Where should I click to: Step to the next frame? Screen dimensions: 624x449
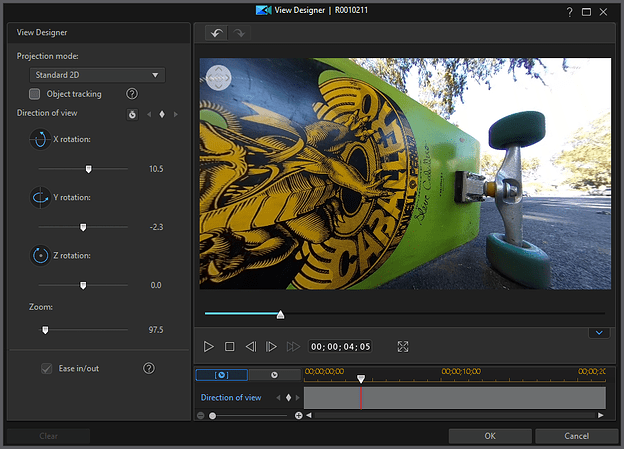(271, 347)
